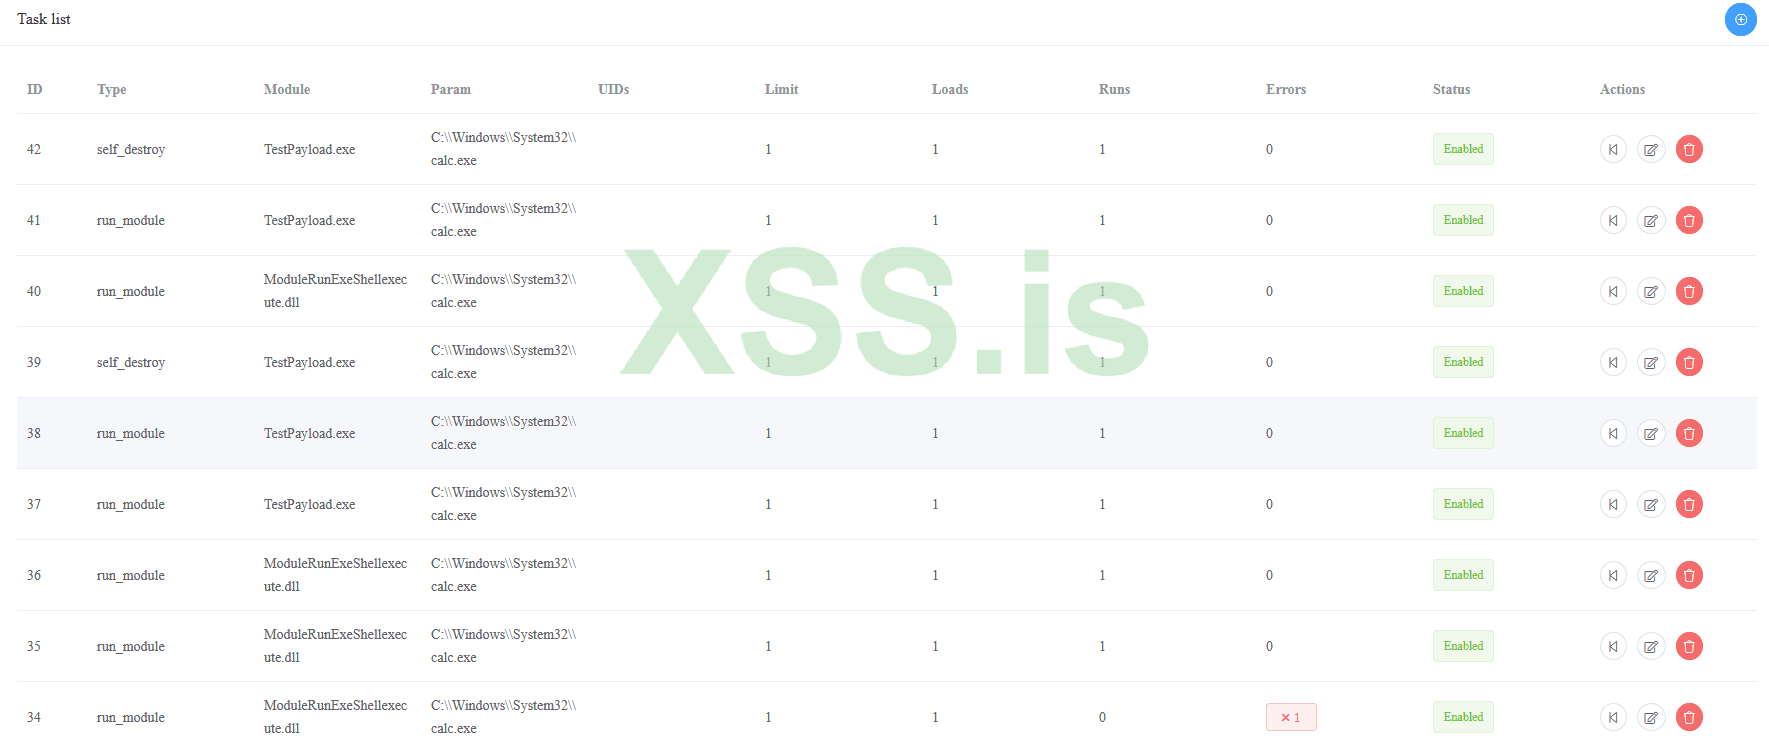The image size is (1769, 745).
Task: Select the Param column header
Action: (x=451, y=89)
